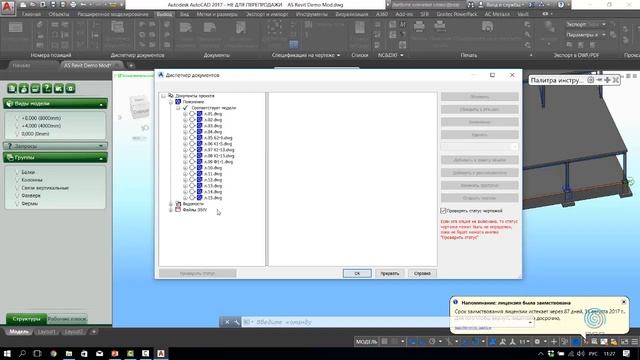This screenshot has width=640, height=360.
Task: Click the volume icon in system tray
Action: [580, 353]
